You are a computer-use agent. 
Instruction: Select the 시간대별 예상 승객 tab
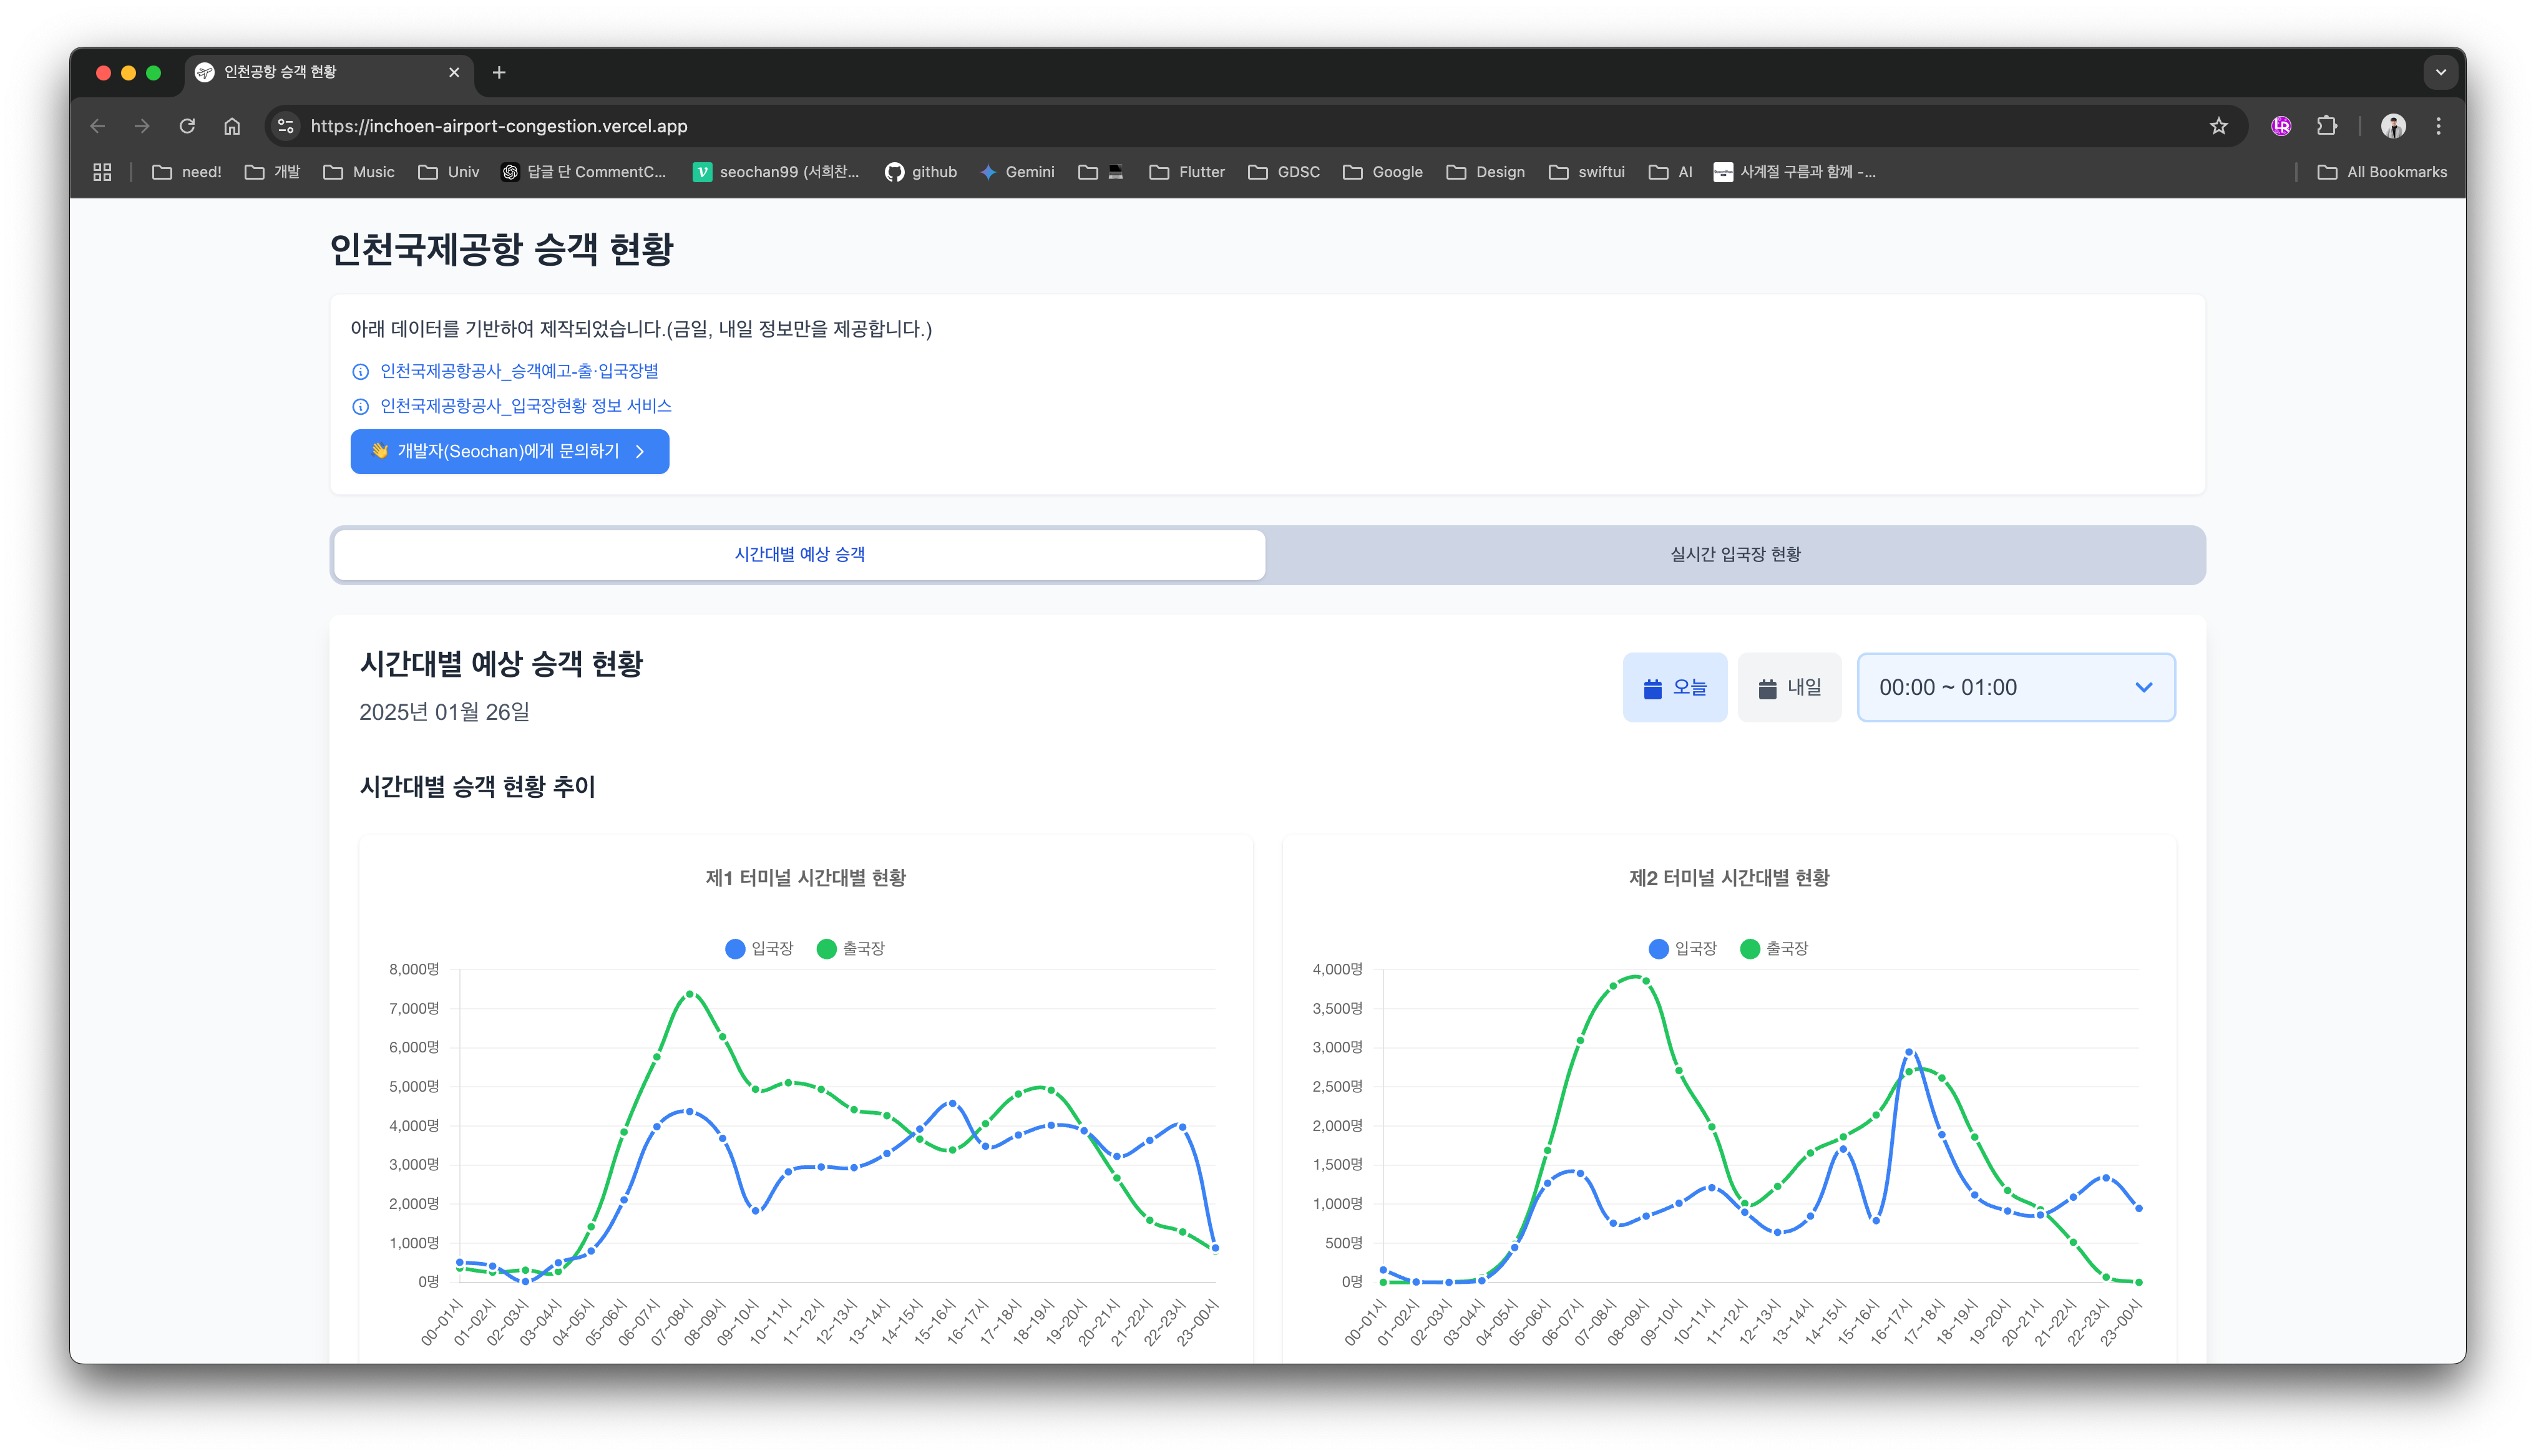pyautogui.click(x=799, y=554)
